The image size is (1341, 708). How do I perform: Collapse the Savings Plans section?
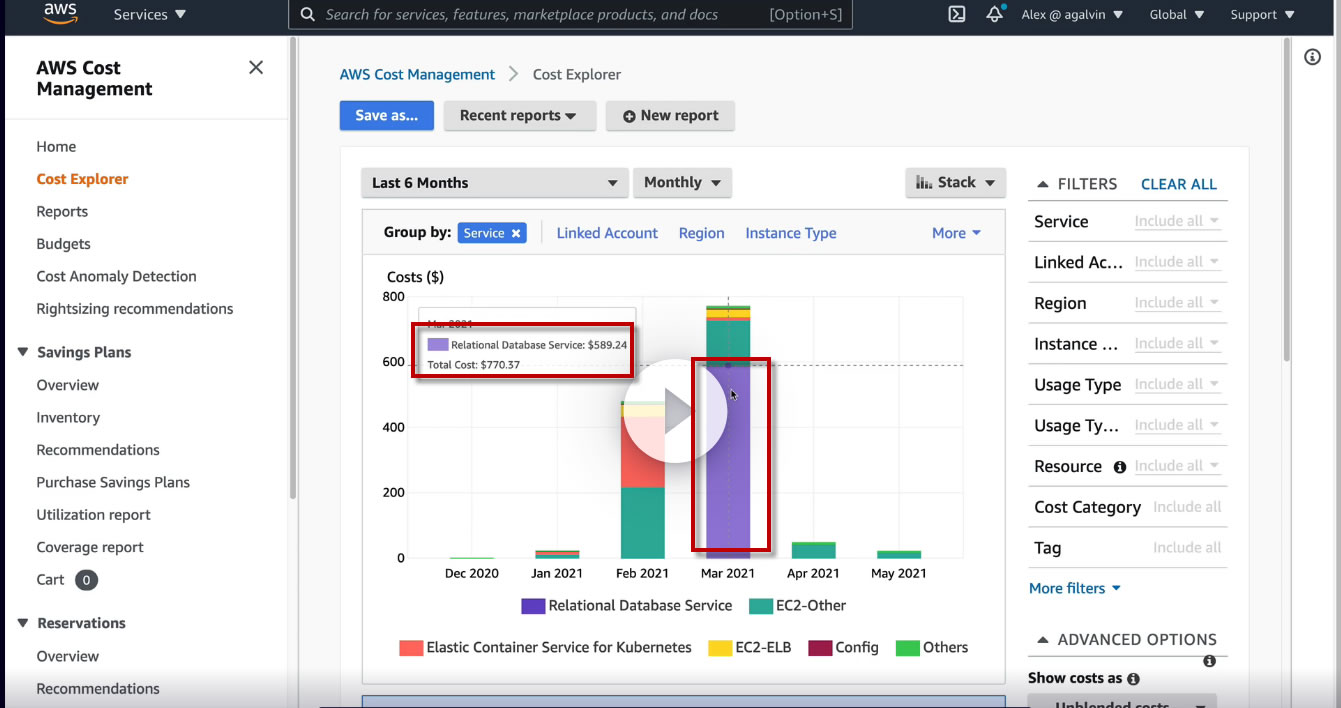(x=23, y=352)
